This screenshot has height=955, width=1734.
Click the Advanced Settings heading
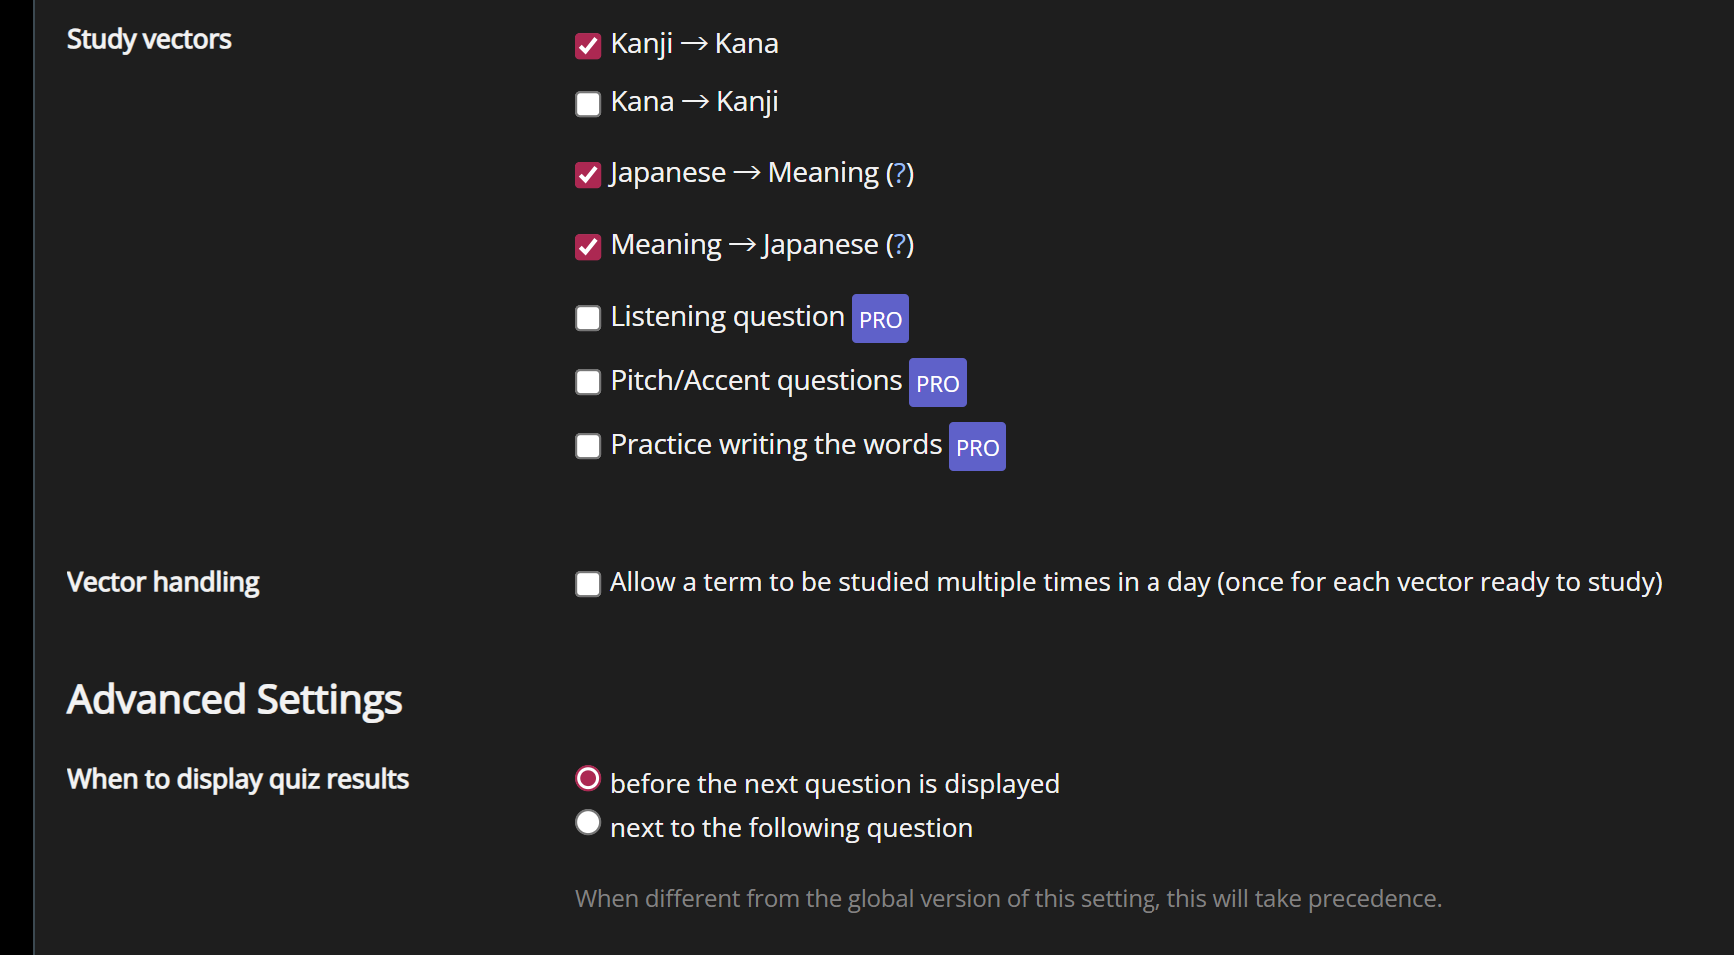coord(234,700)
